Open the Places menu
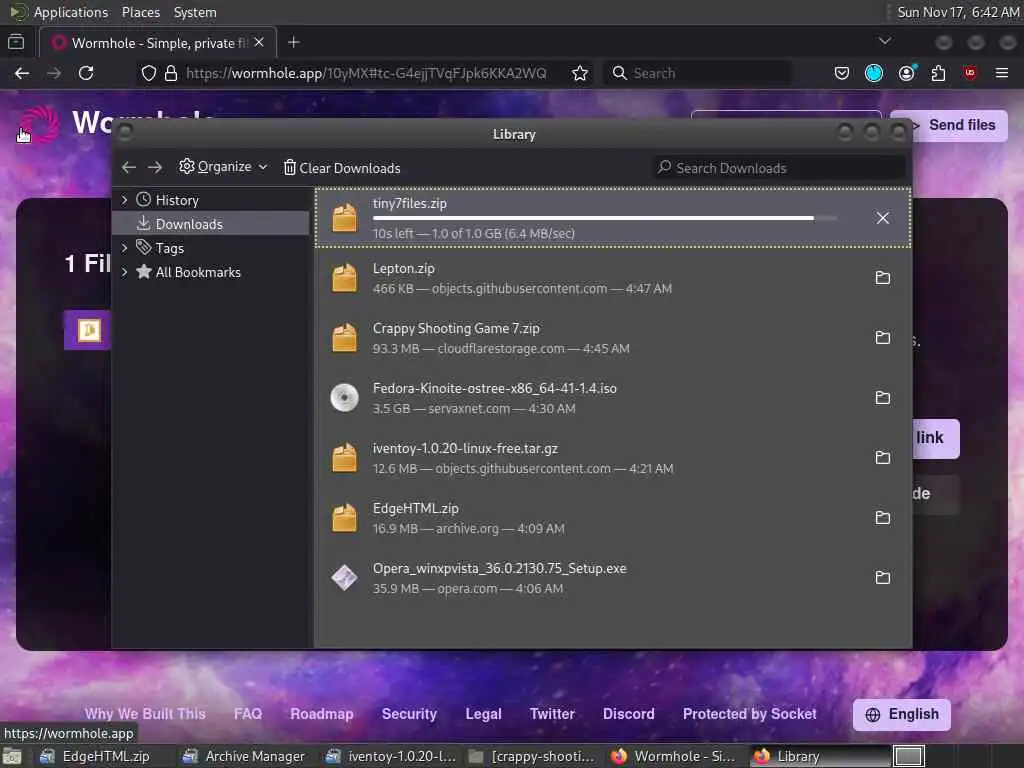The width and height of the screenshot is (1024, 768). 141,12
